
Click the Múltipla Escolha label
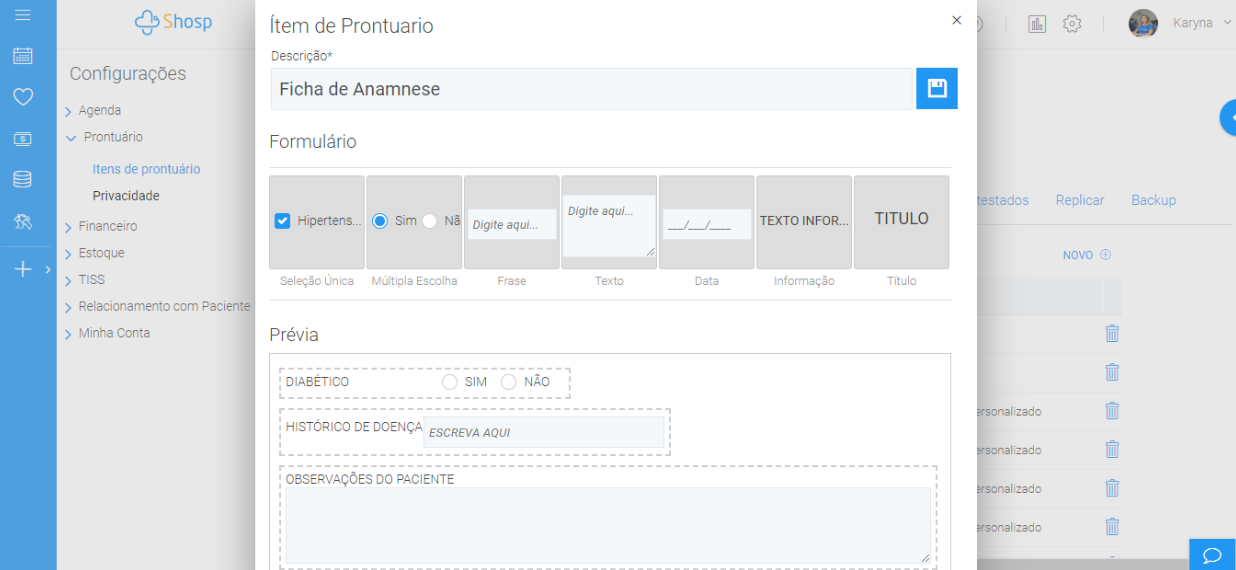[x=414, y=281]
